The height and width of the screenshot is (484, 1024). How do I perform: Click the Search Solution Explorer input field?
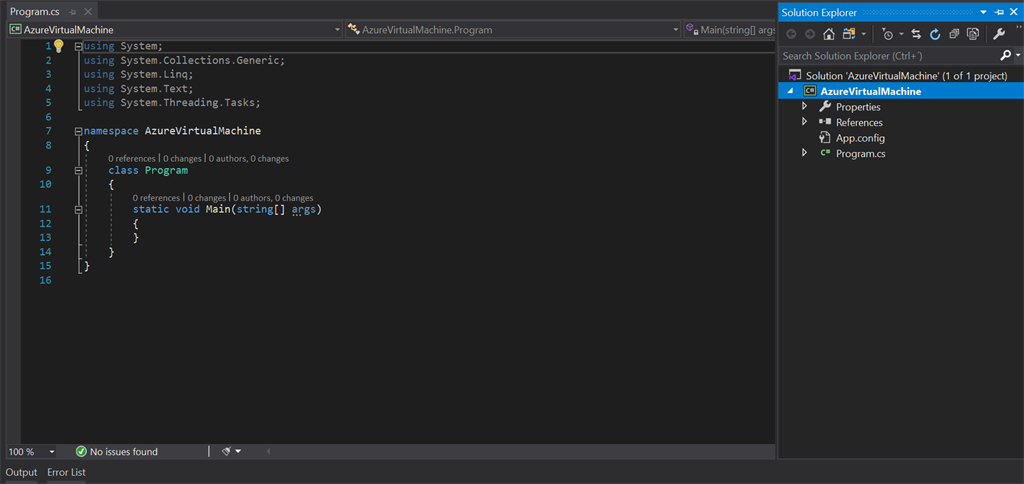889,56
